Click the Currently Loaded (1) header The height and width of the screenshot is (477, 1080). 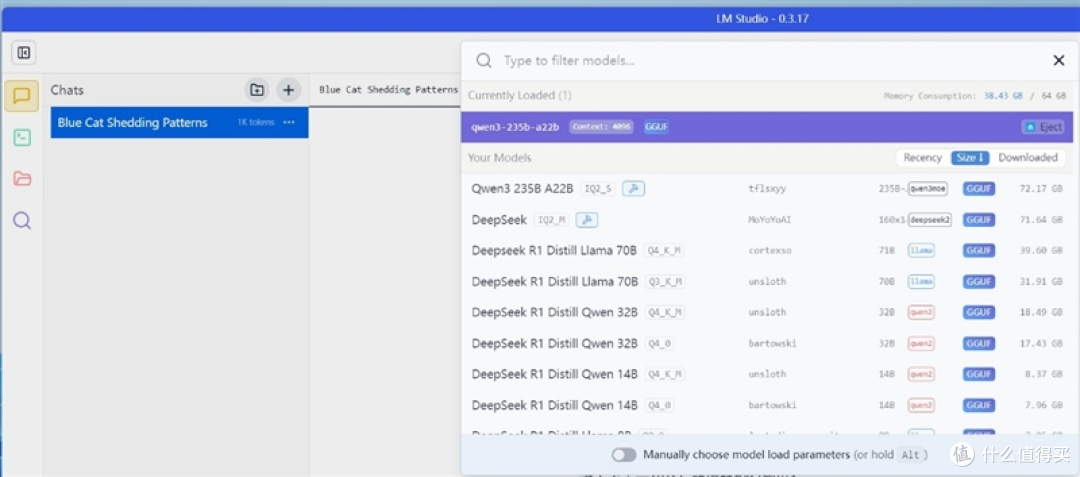[x=519, y=95]
